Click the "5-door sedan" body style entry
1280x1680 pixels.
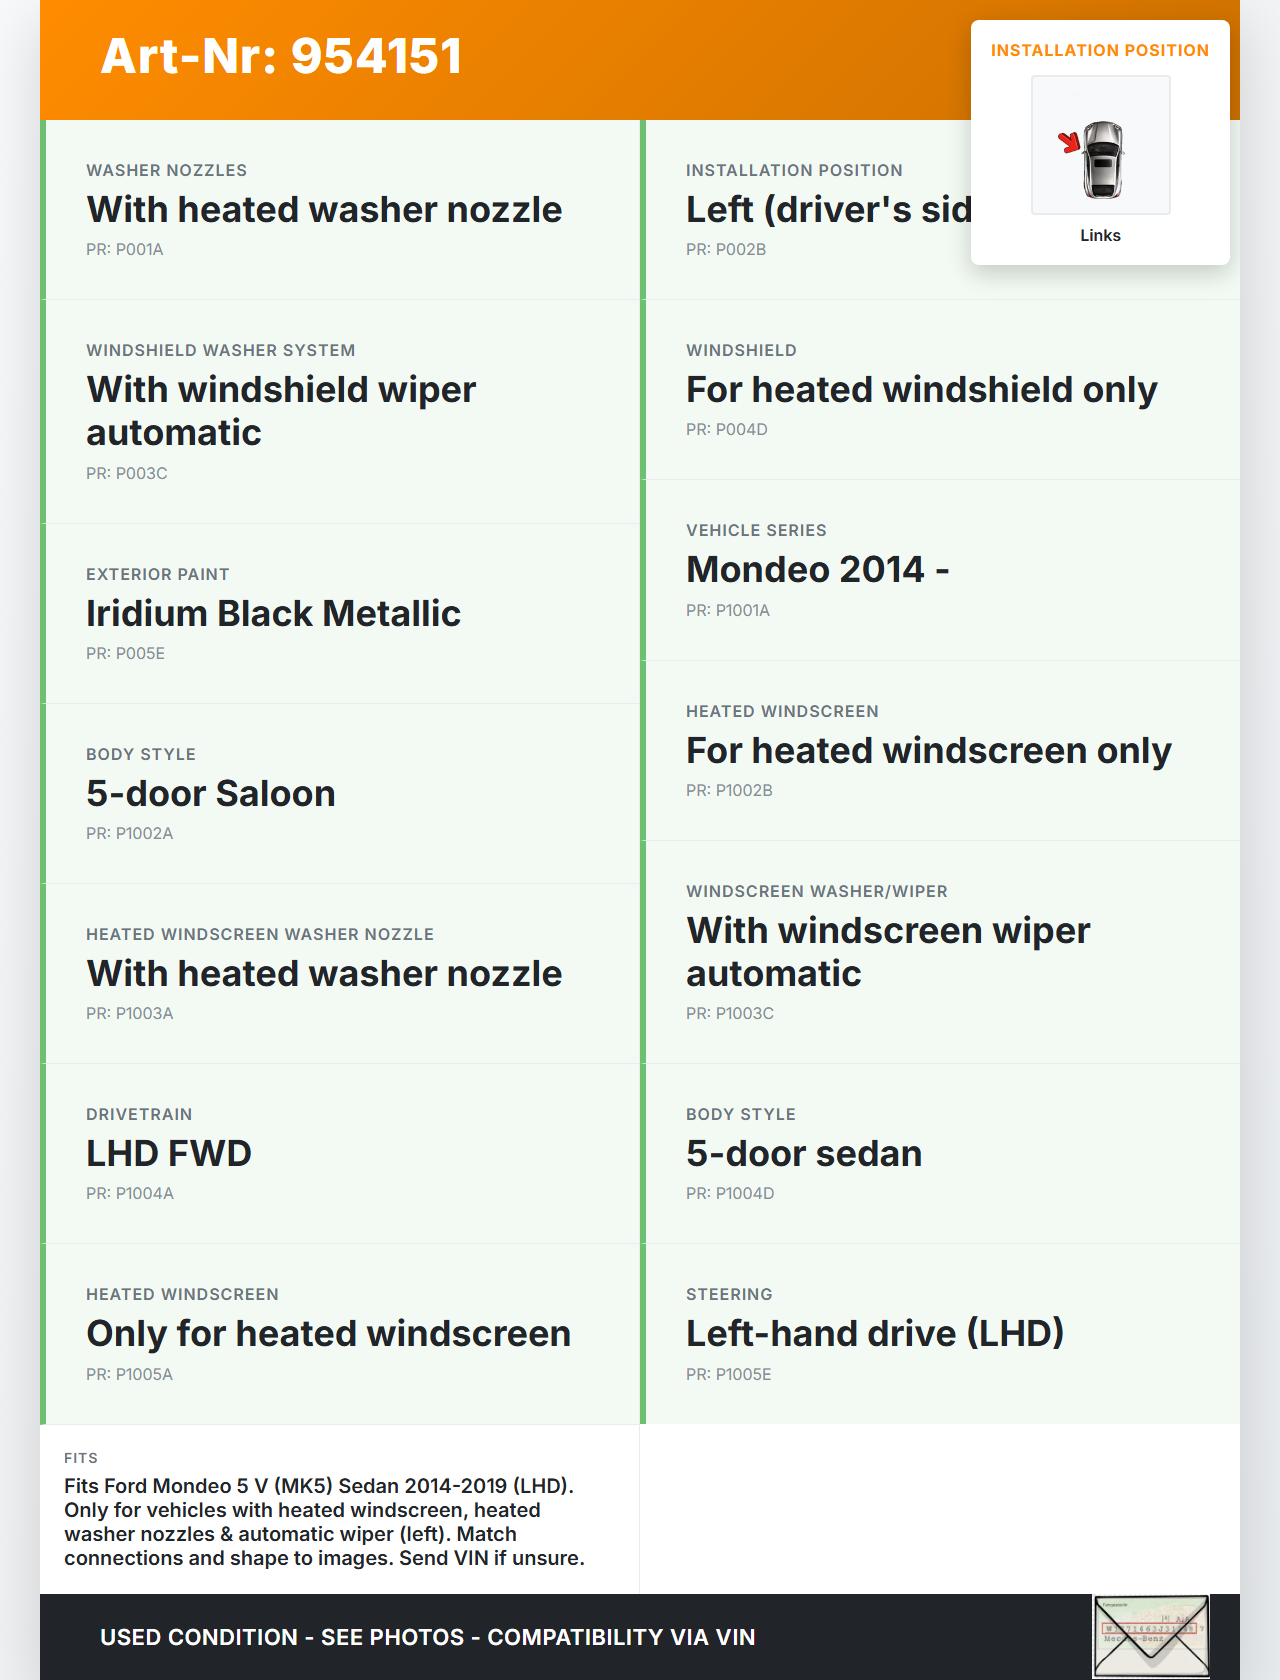(x=803, y=1153)
